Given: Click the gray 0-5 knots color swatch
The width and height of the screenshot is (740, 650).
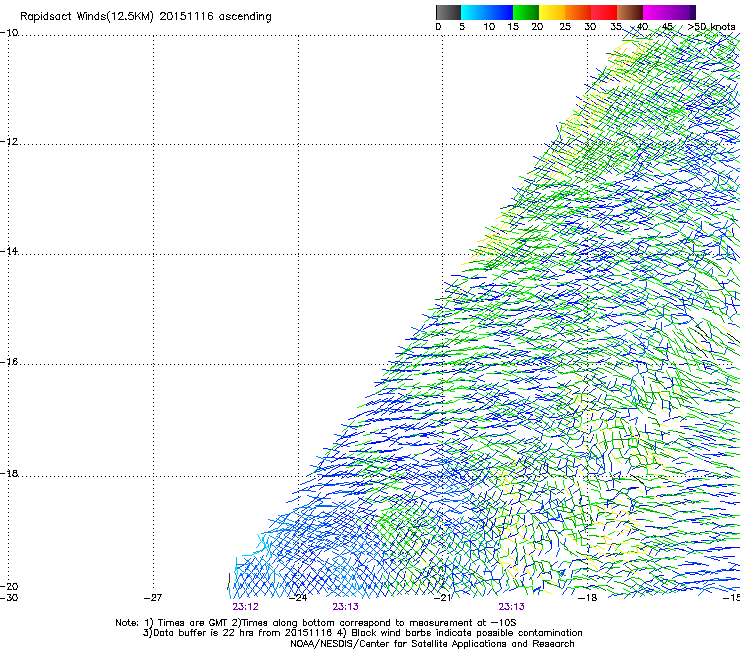Looking at the screenshot, I should point(448,12).
